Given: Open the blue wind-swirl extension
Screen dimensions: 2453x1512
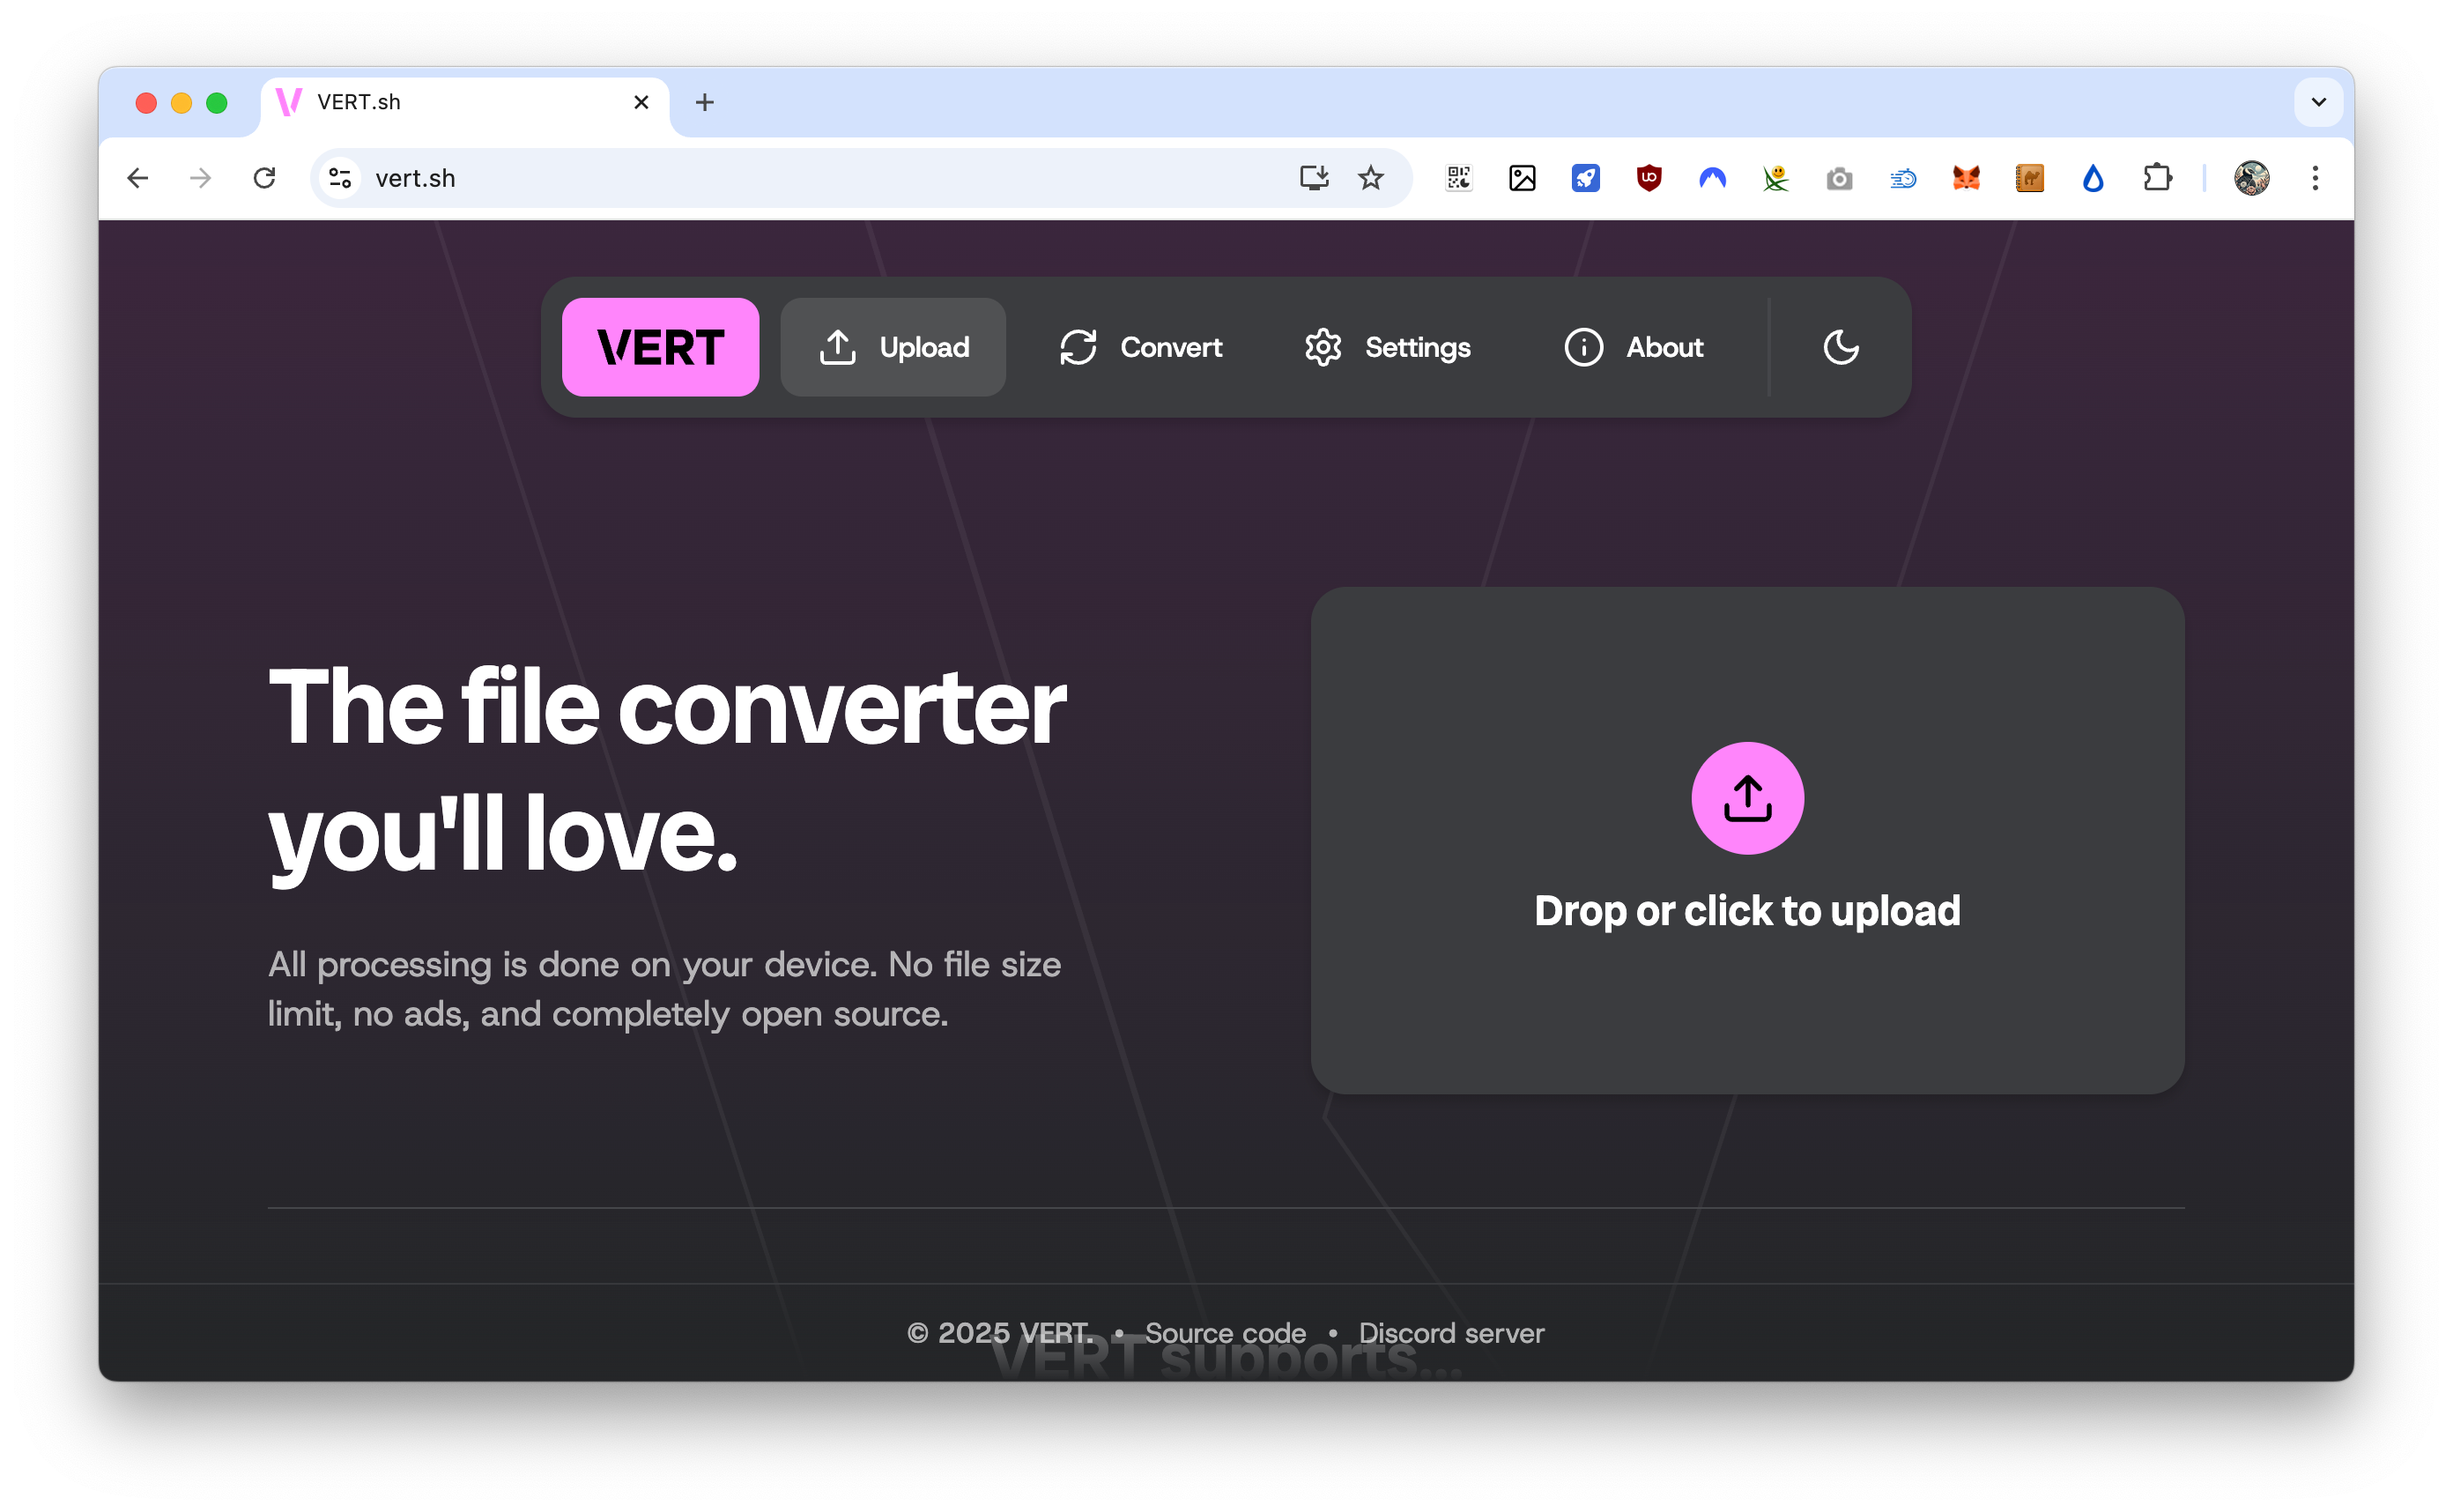Looking at the screenshot, I should tap(1903, 178).
